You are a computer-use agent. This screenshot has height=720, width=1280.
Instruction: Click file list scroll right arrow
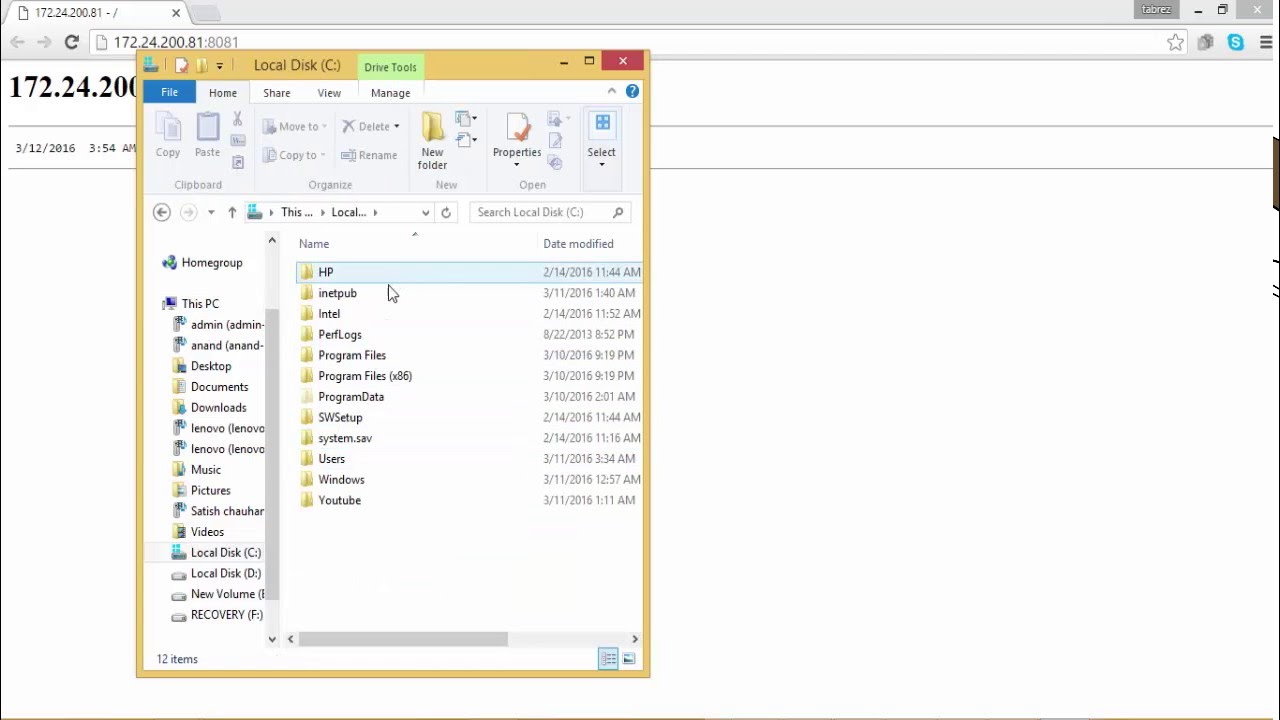634,639
